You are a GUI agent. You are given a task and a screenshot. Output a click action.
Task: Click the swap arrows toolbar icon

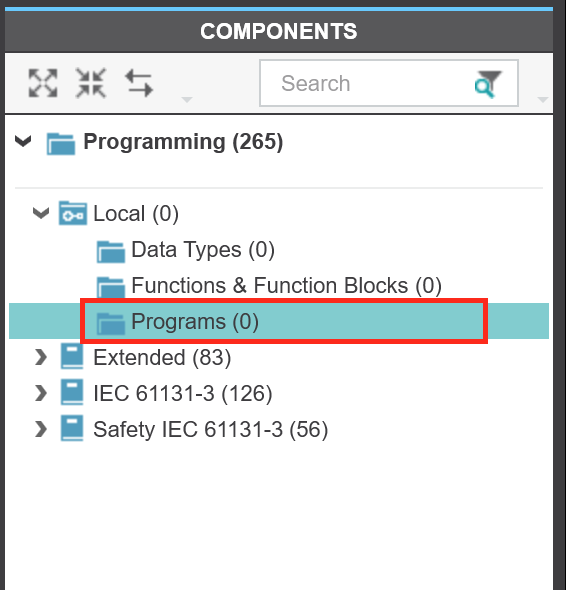pyautogui.click(x=139, y=83)
